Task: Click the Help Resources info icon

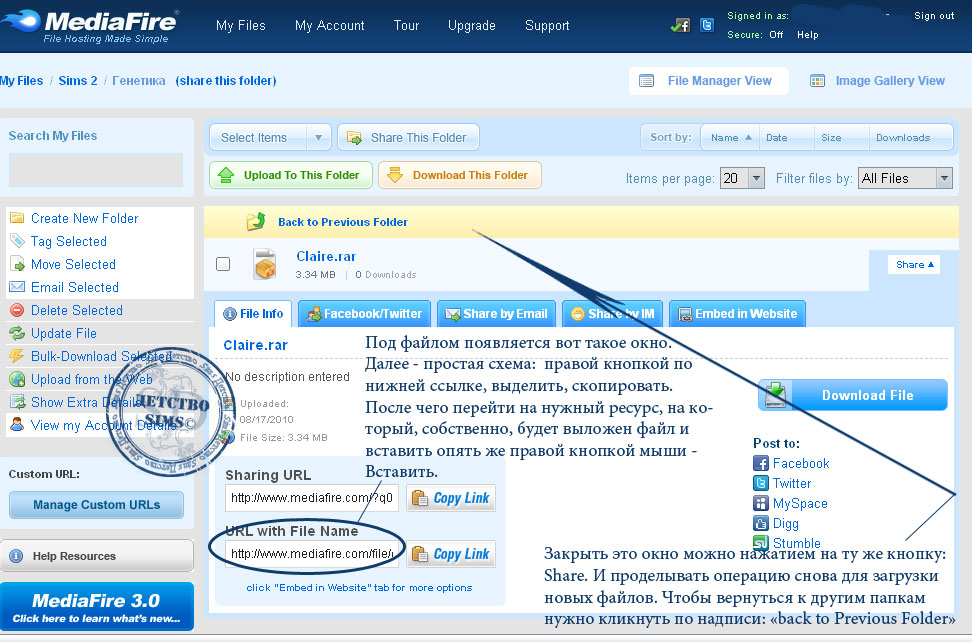Action: click(x=16, y=556)
